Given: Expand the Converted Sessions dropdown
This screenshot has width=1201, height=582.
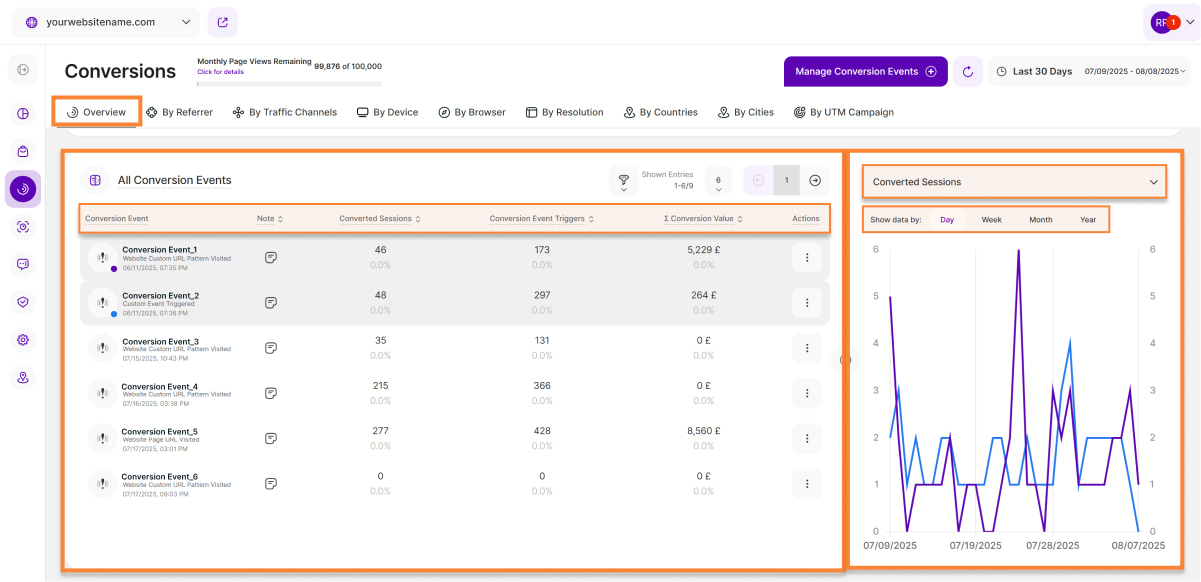Looking at the screenshot, I should coord(1014,182).
